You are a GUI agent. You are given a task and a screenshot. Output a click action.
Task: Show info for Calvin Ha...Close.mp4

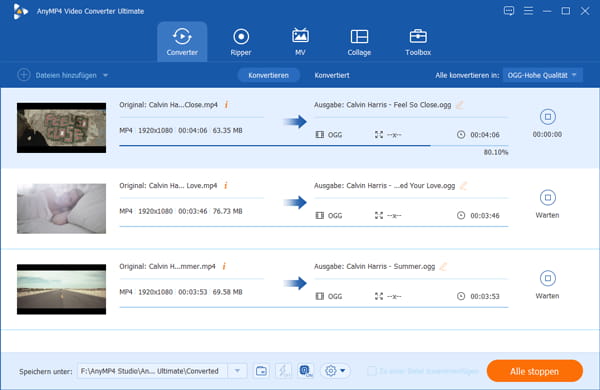click(227, 104)
